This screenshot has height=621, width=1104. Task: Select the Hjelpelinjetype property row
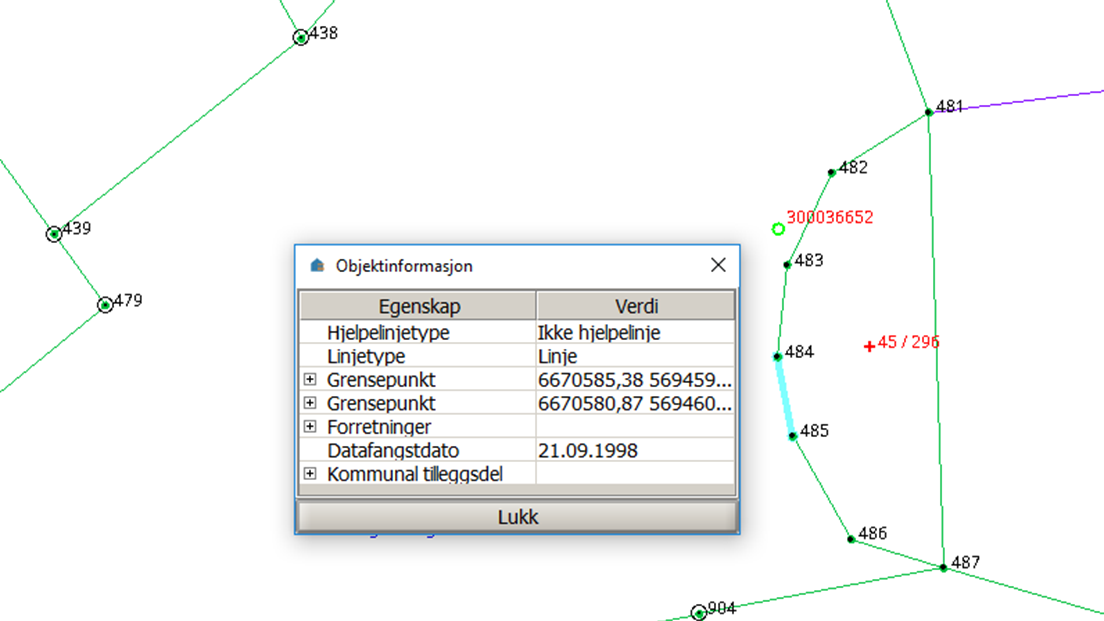388,333
